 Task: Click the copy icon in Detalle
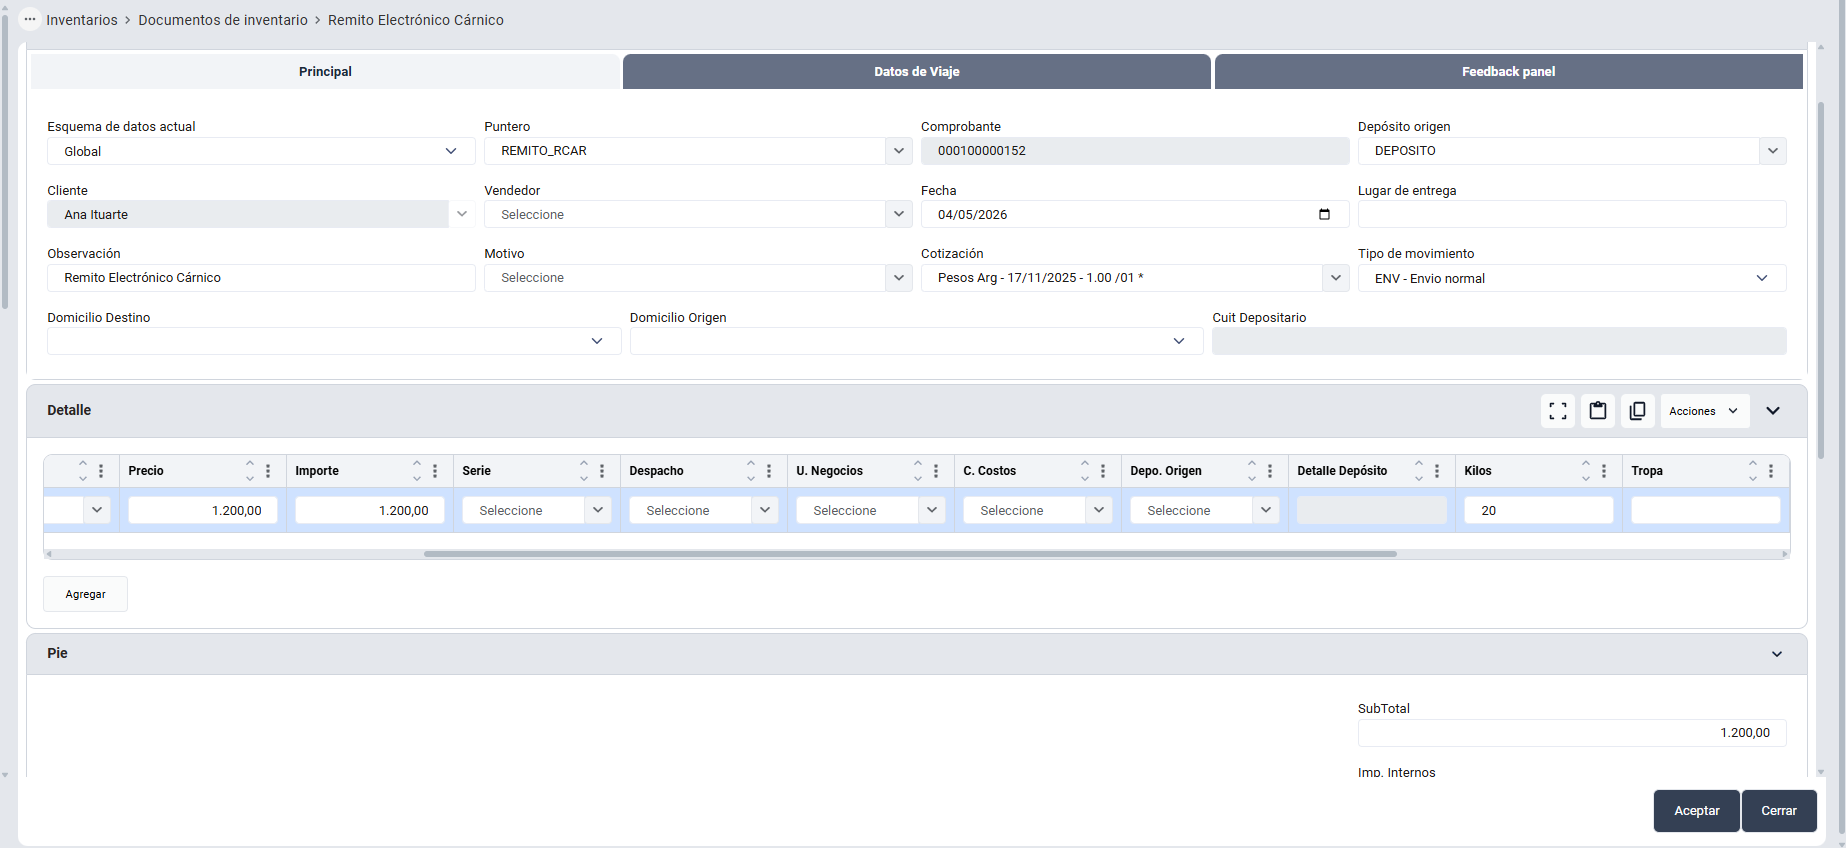1638,411
